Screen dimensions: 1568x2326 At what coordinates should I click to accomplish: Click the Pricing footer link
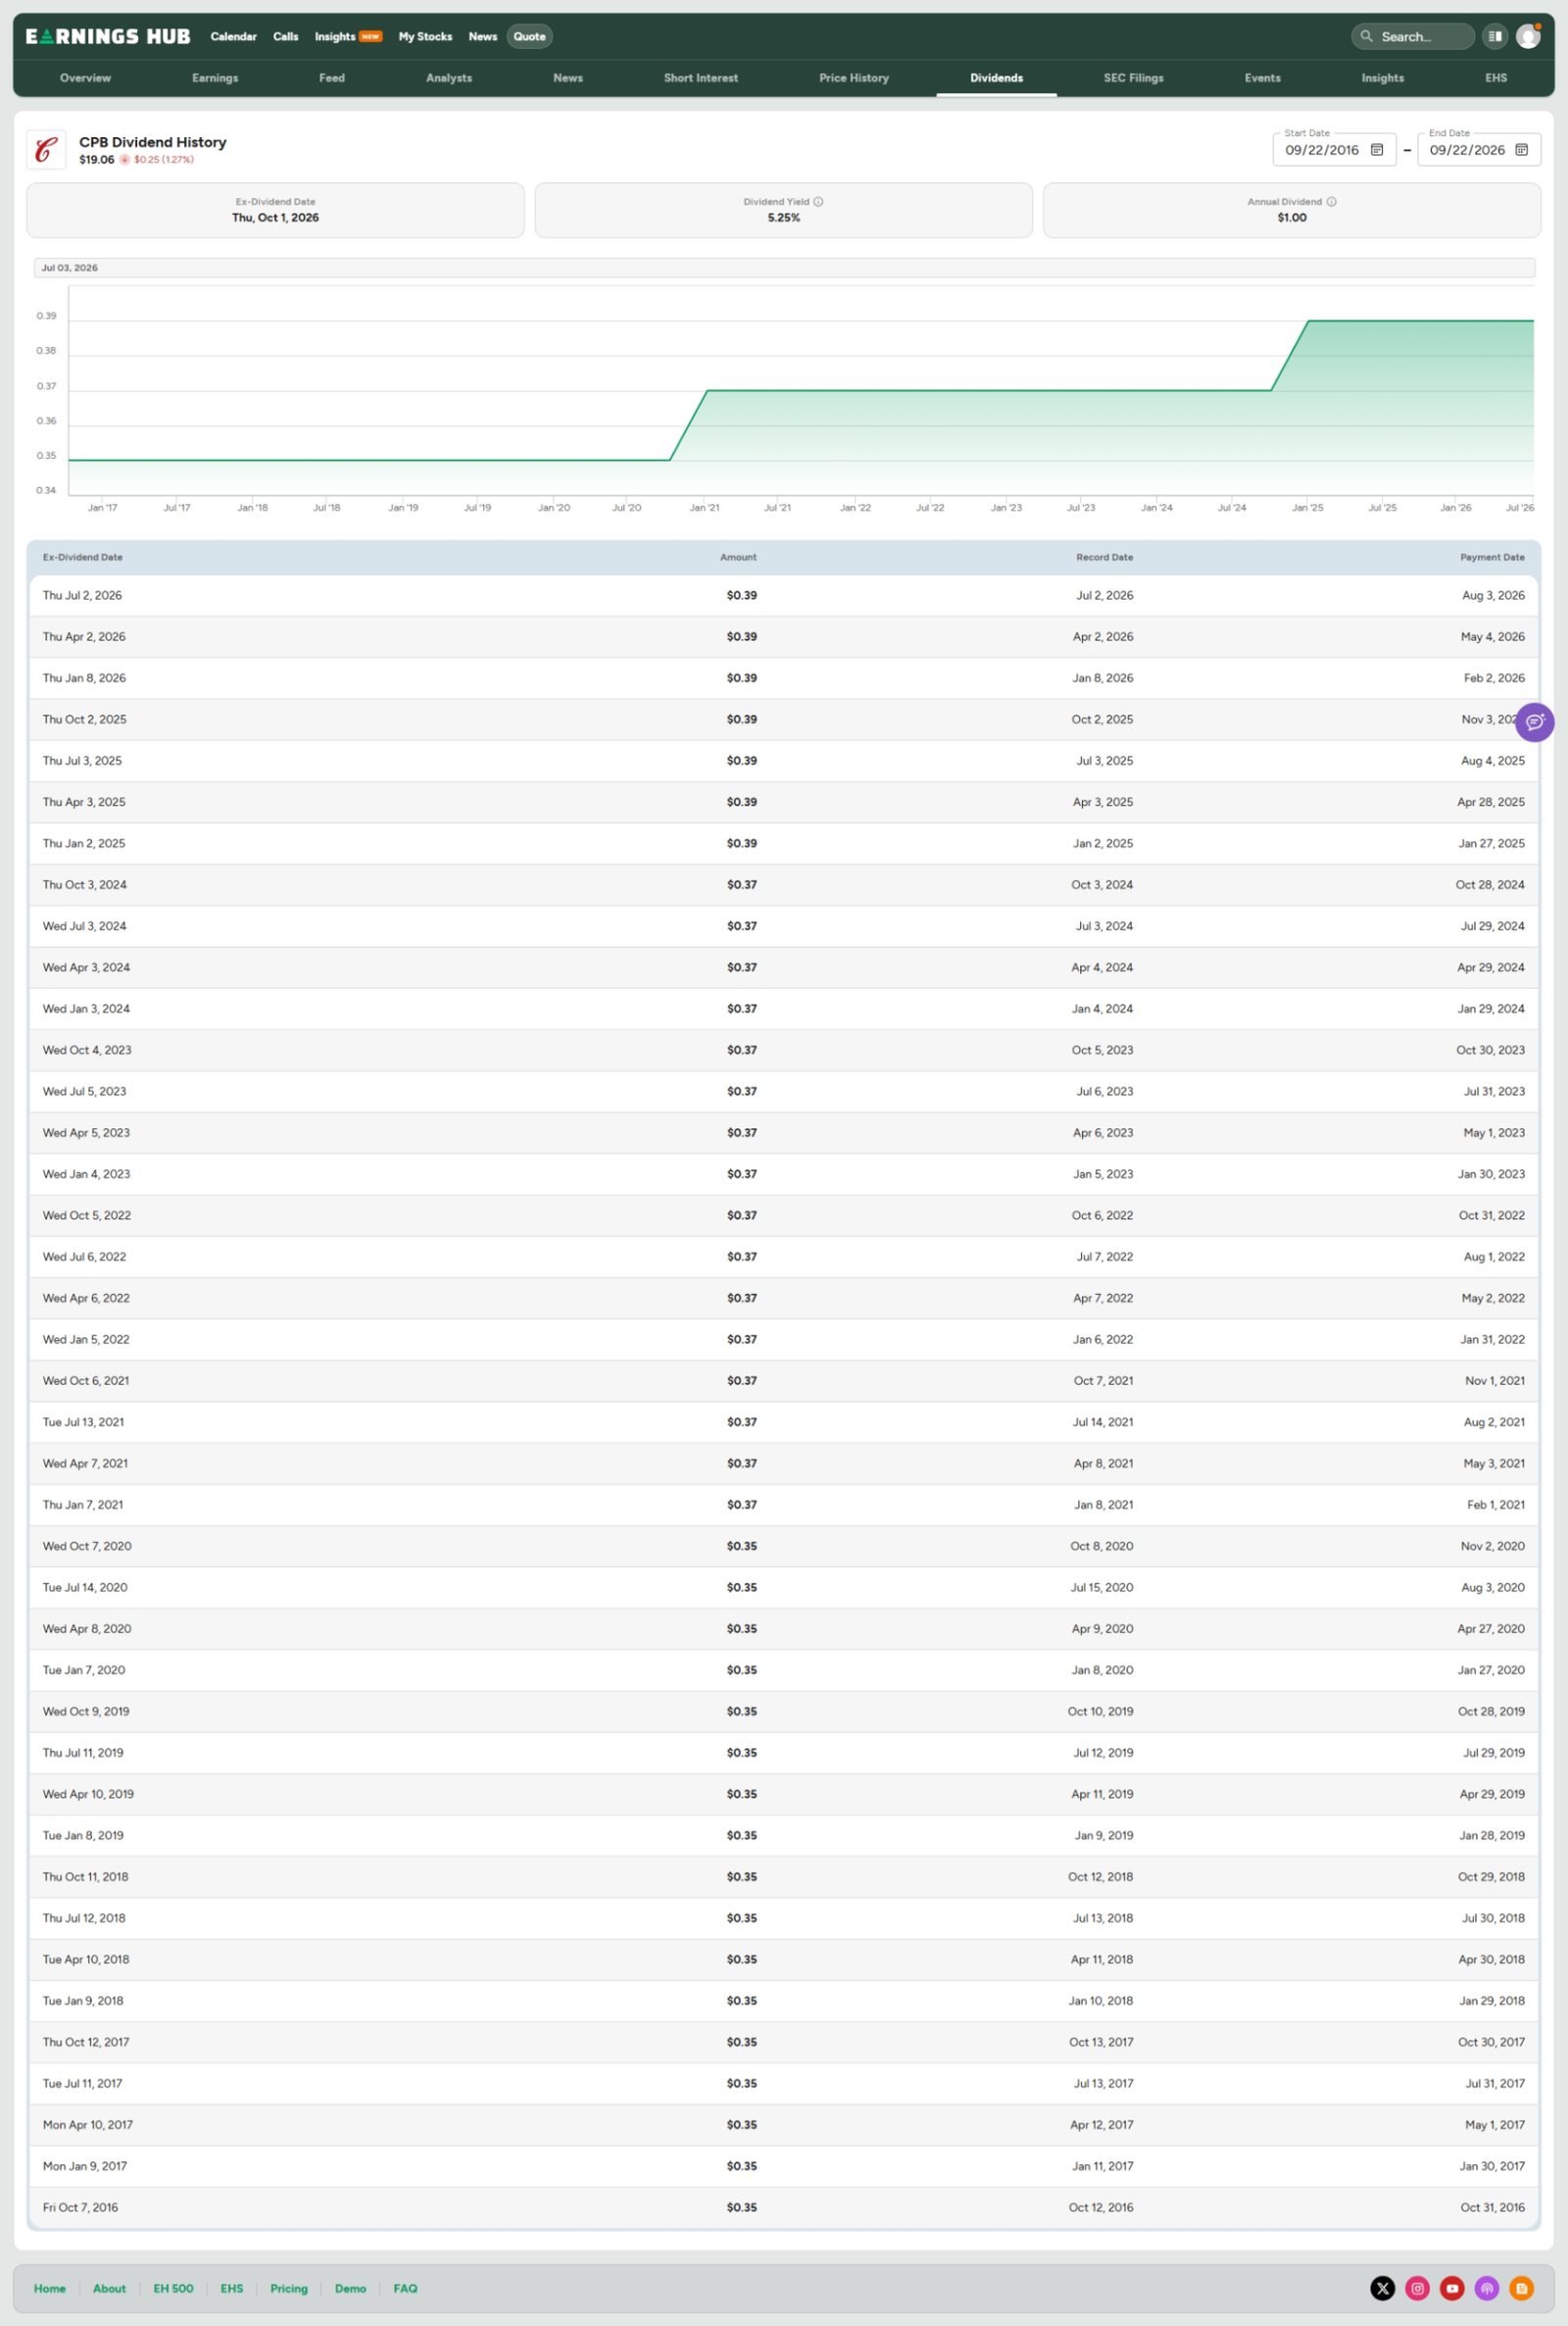pyautogui.click(x=289, y=2288)
